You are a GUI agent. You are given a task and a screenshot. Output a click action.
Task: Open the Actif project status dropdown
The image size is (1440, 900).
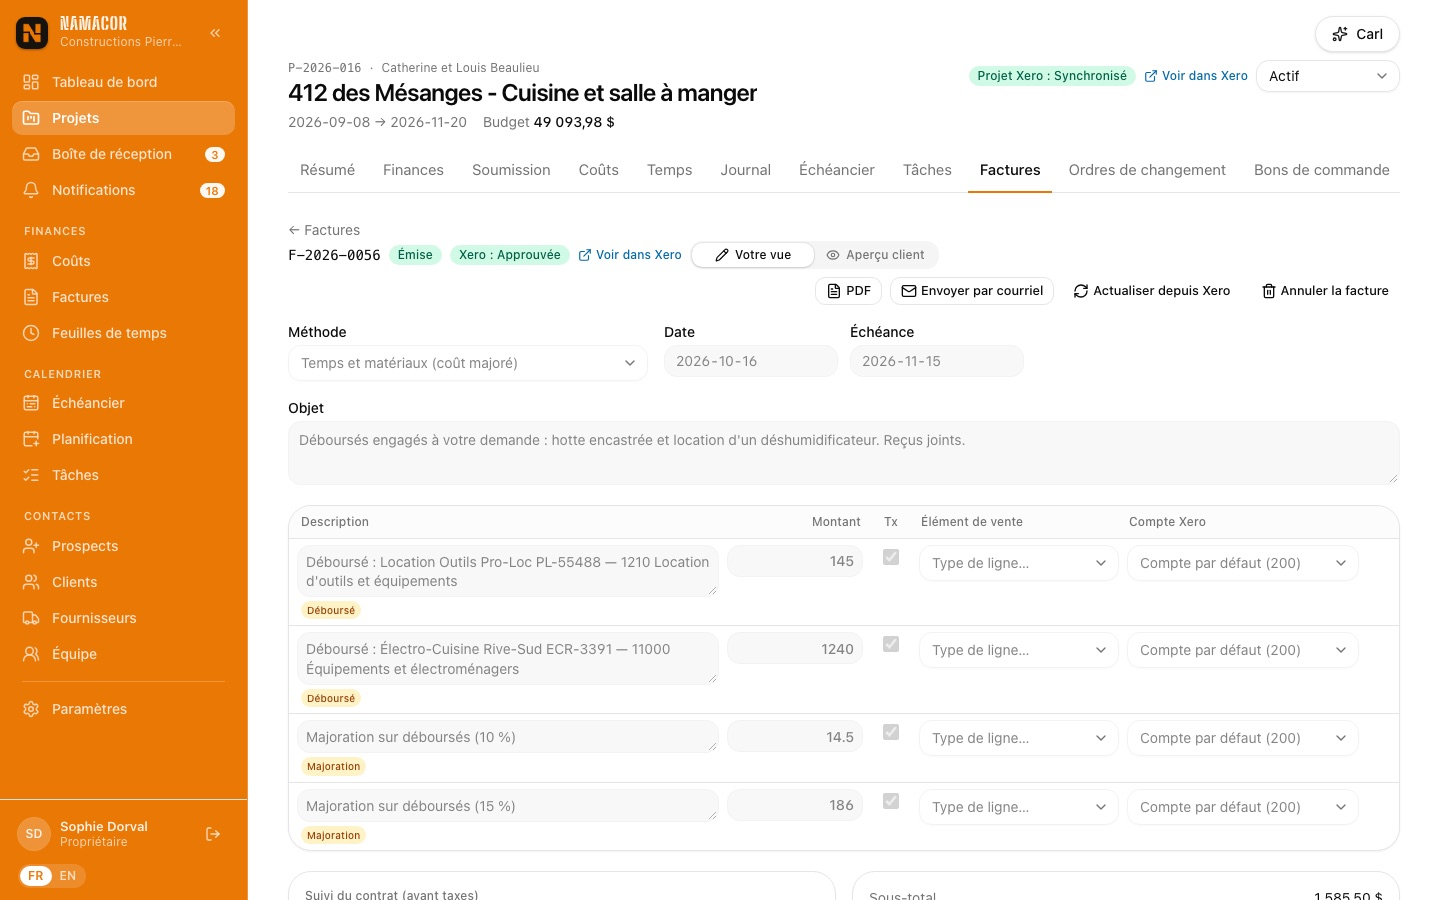[x=1328, y=76]
